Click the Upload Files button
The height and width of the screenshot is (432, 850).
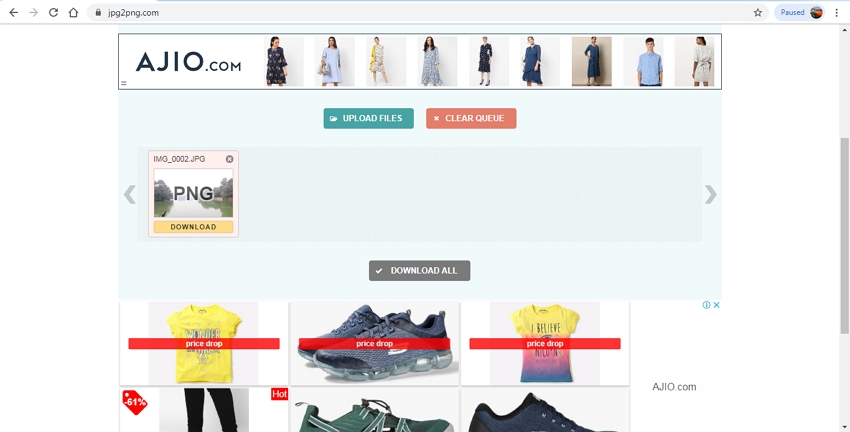tap(368, 118)
